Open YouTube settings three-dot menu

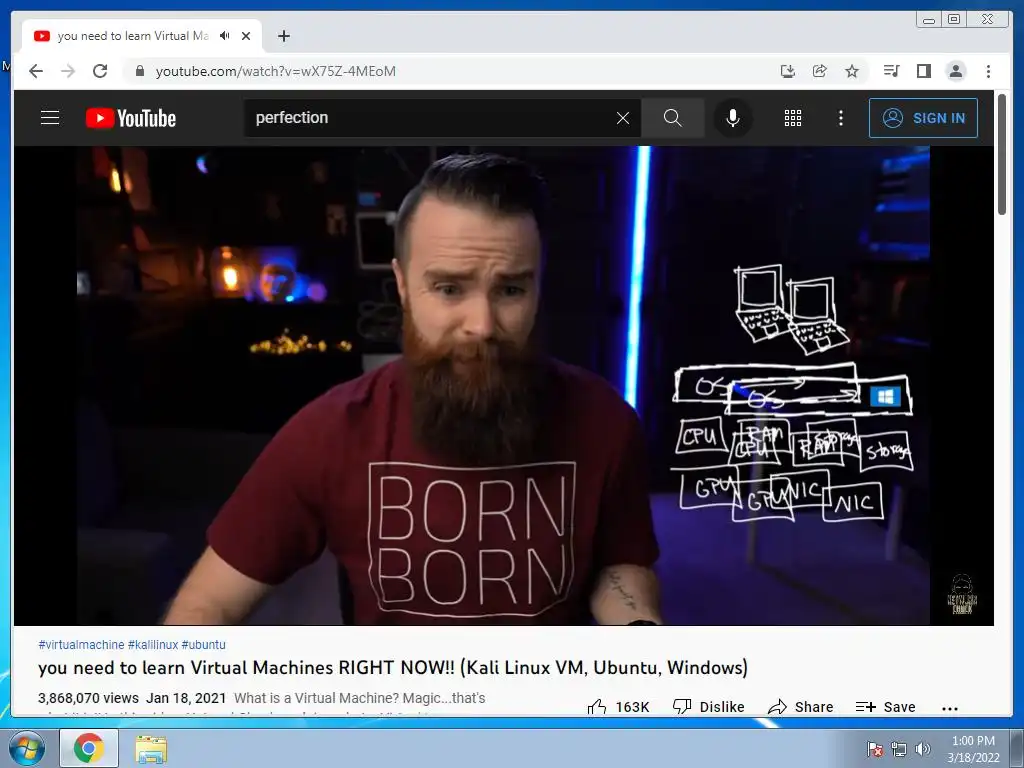click(841, 118)
